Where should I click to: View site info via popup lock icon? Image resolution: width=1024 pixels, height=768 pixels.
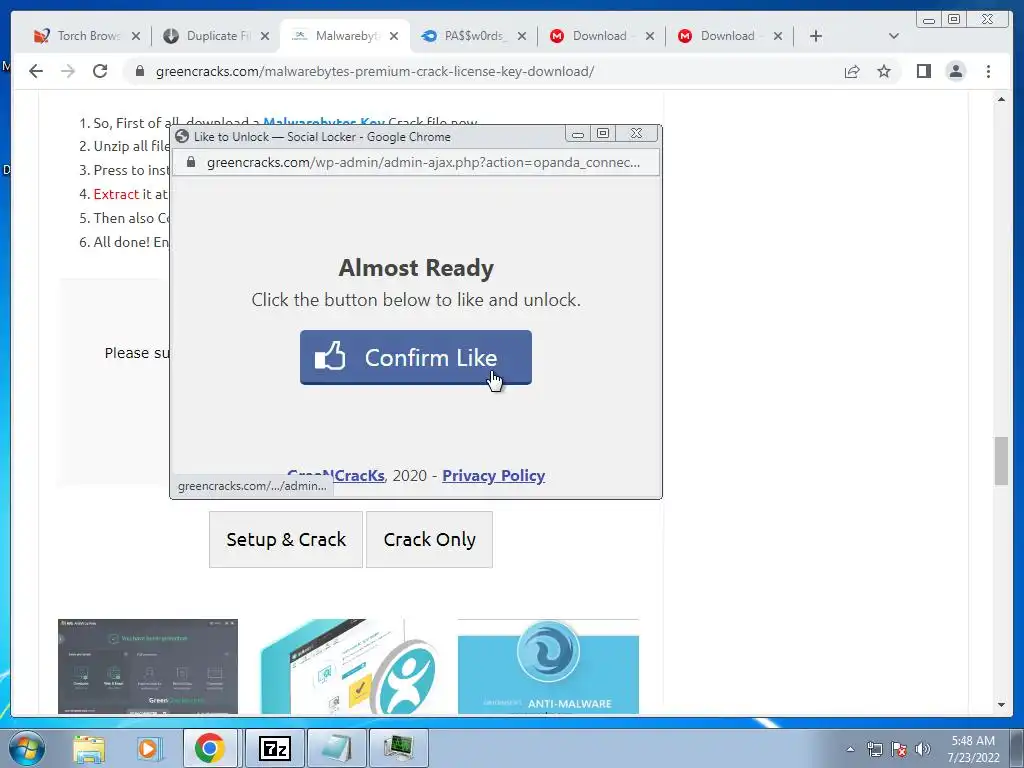click(x=191, y=162)
